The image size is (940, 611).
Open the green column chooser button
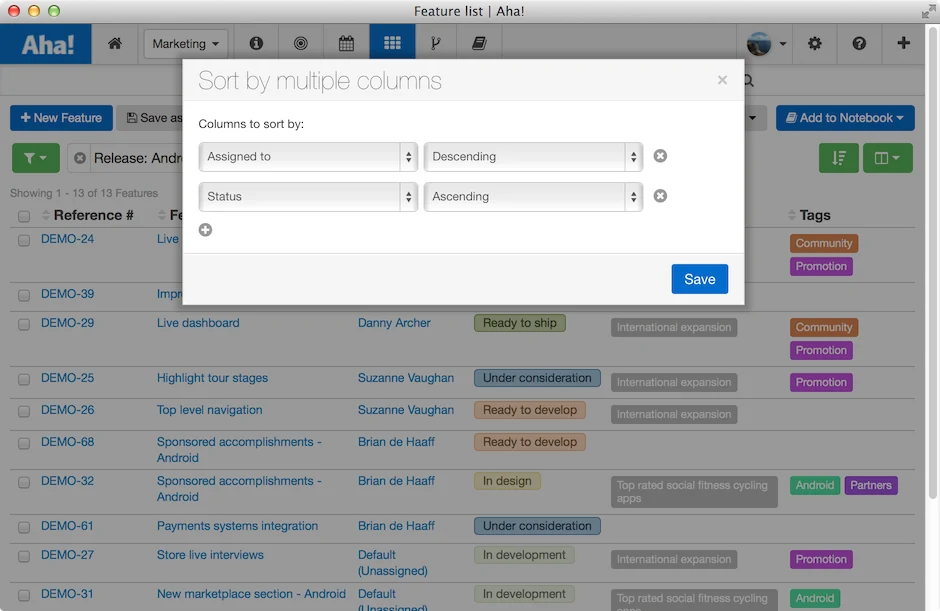coord(888,158)
